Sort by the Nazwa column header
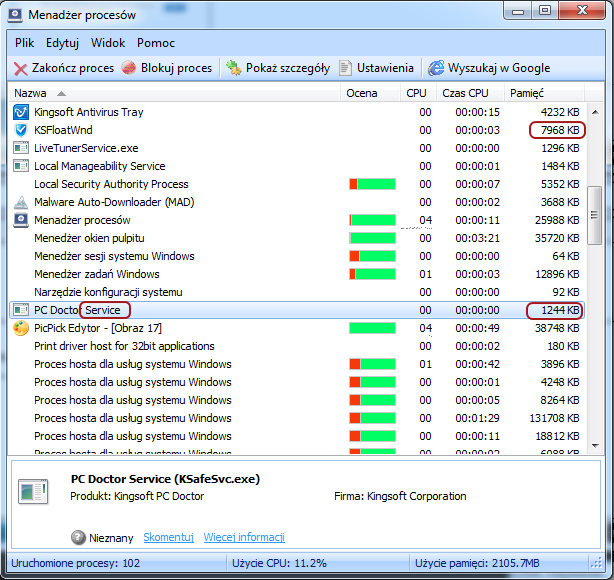This screenshot has width=614, height=580. [x=174, y=93]
